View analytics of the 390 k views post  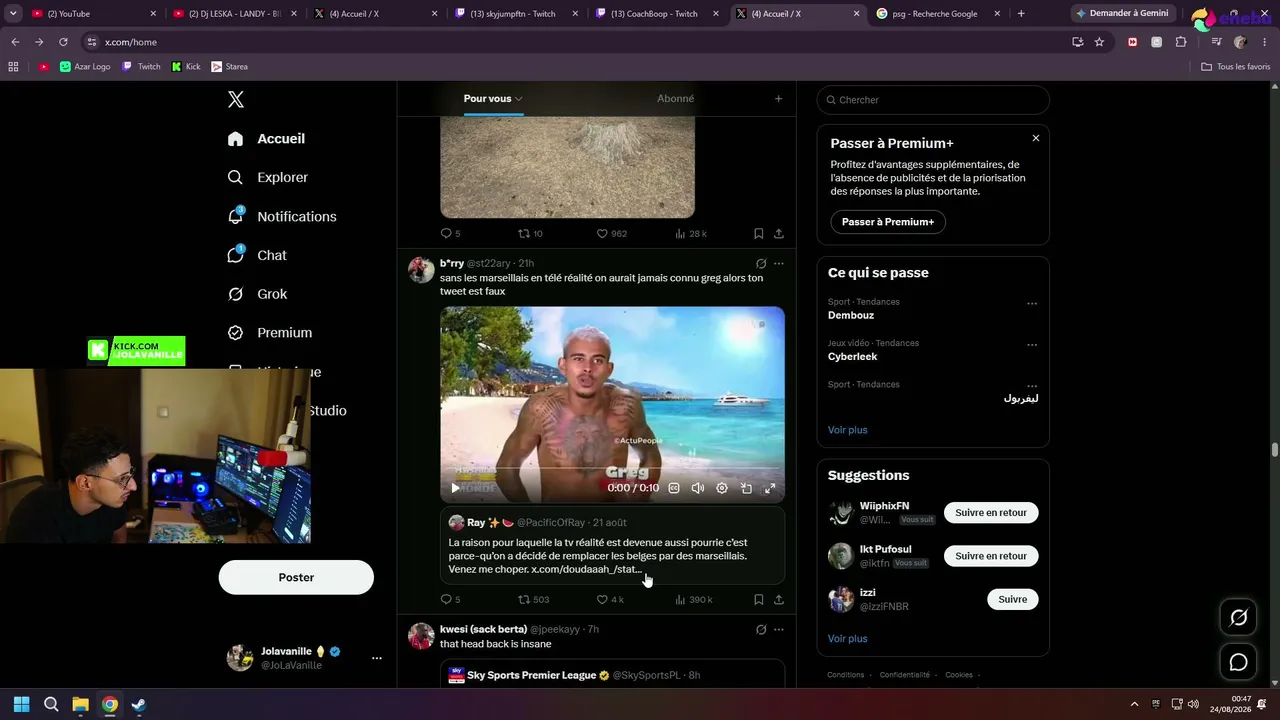(693, 600)
